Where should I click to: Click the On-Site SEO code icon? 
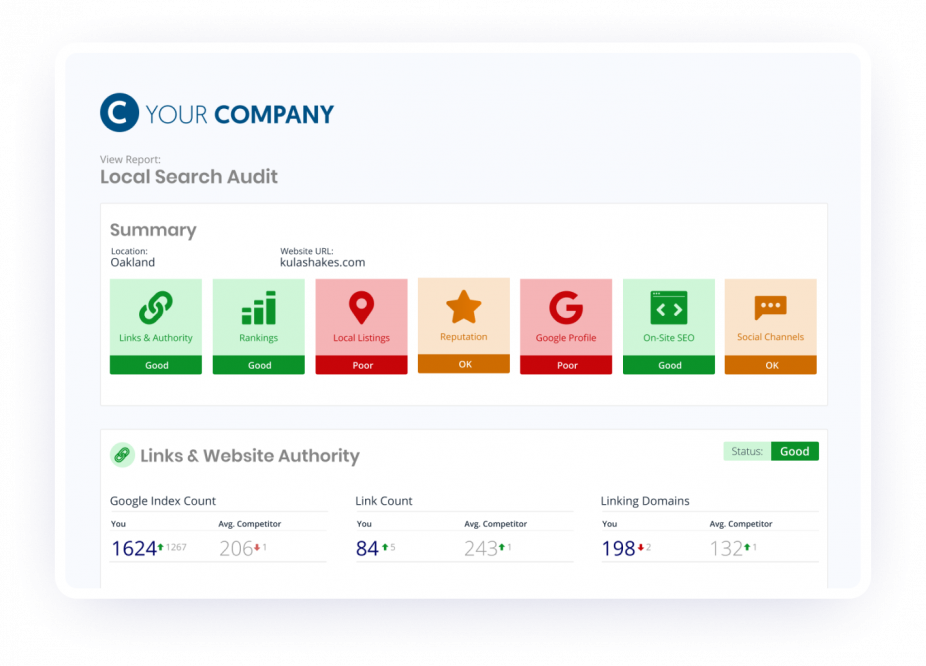click(x=669, y=308)
